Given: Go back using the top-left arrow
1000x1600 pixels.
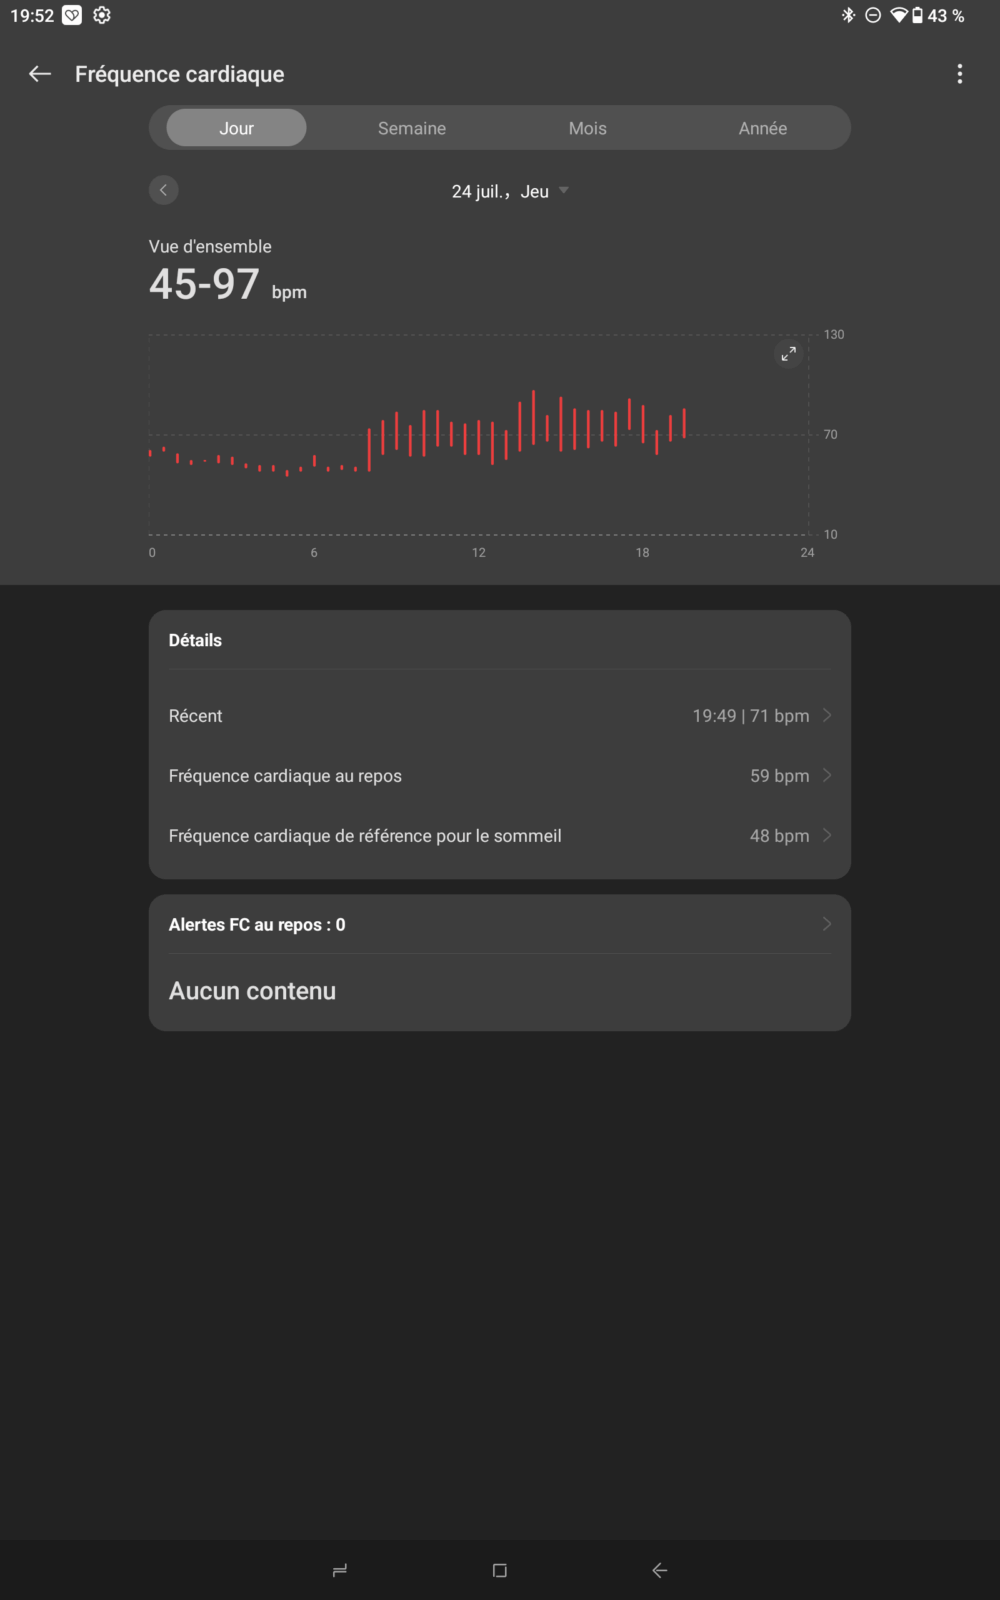Looking at the screenshot, I should 40,74.
